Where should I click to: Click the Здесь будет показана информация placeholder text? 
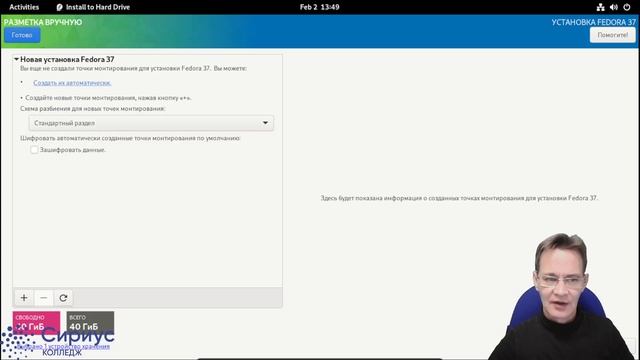459,198
